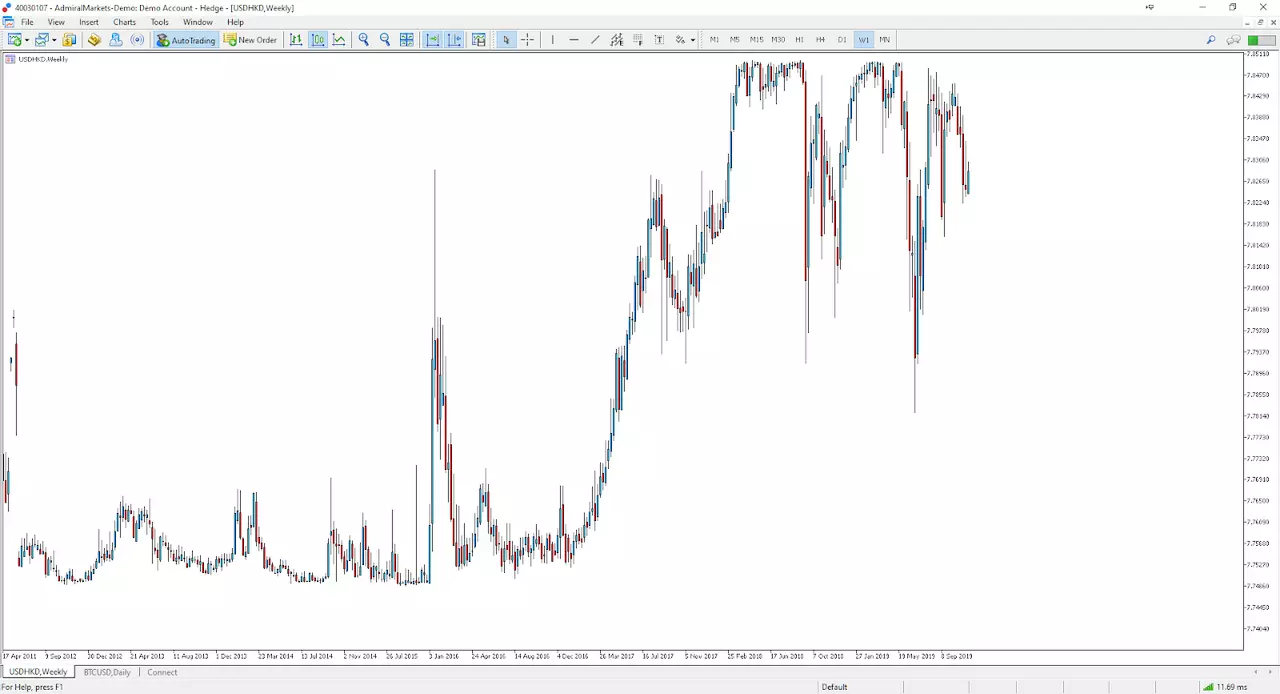Set timeframe to M5
This screenshot has height=694, width=1280.
coord(735,40)
